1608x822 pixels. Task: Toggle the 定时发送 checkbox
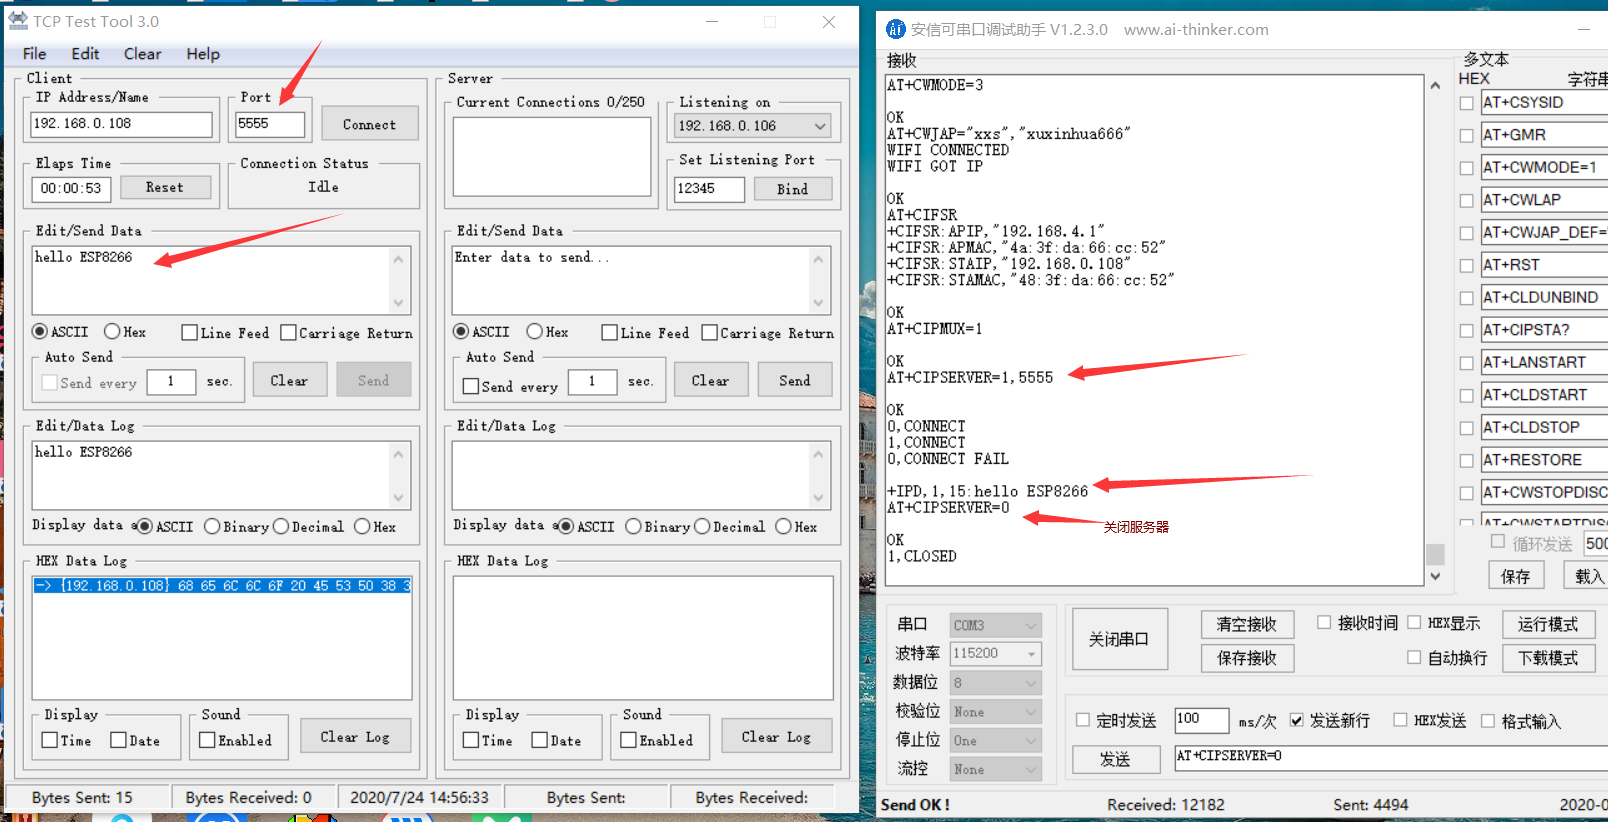point(1083,720)
